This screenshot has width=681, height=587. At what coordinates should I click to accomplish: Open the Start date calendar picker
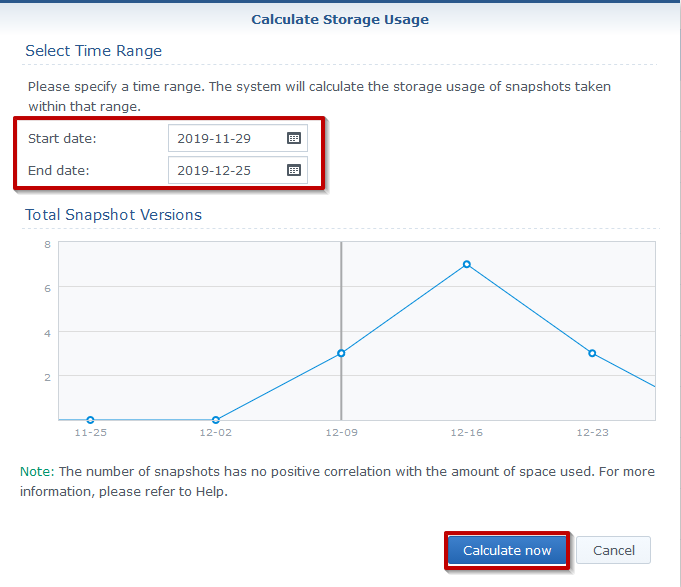tap(294, 138)
